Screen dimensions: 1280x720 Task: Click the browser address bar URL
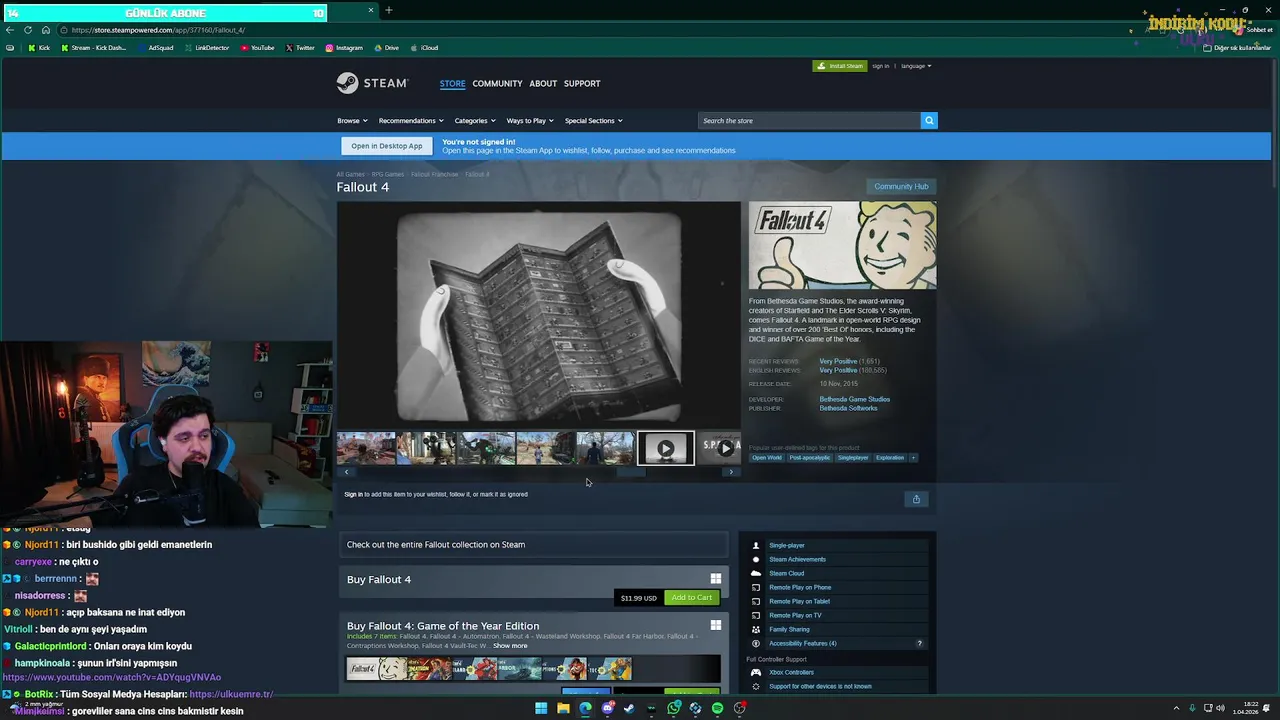click(x=158, y=30)
